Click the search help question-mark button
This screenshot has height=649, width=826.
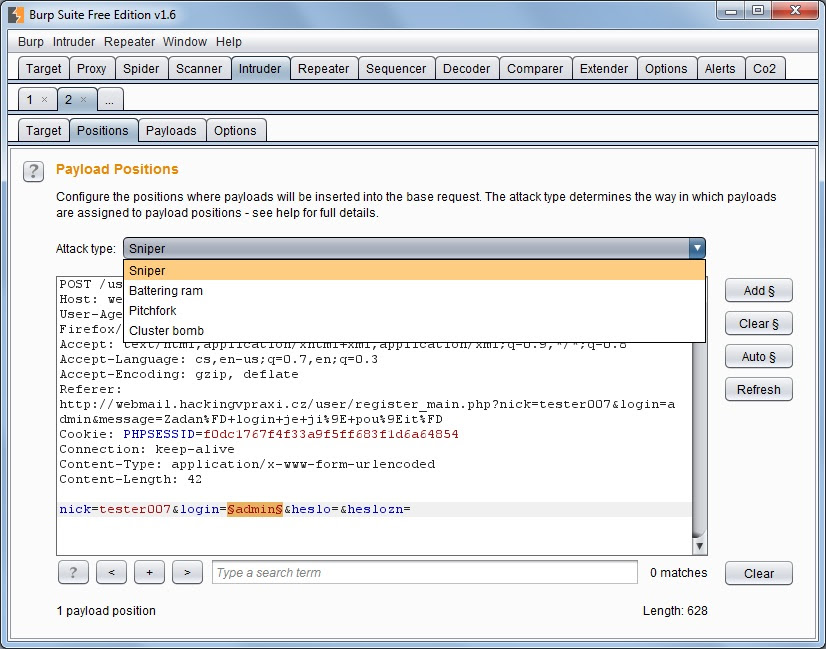coord(73,573)
